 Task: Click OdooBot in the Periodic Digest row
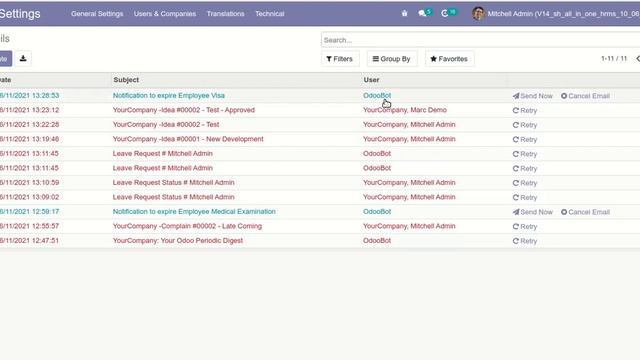click(x=377, y=240)
